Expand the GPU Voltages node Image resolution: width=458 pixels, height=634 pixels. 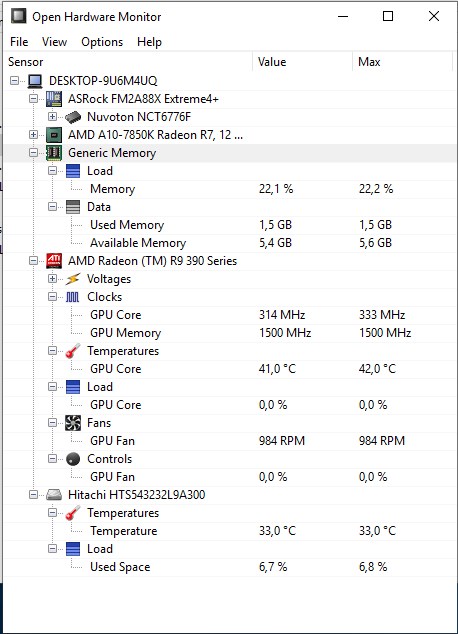52,279
